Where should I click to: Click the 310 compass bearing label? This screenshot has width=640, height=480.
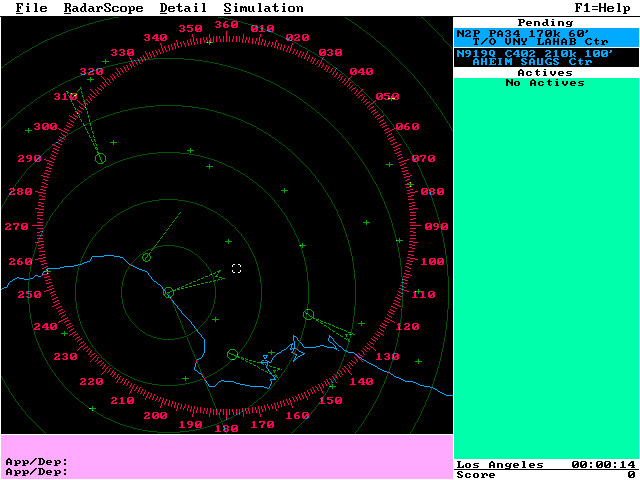click(65, 97)
